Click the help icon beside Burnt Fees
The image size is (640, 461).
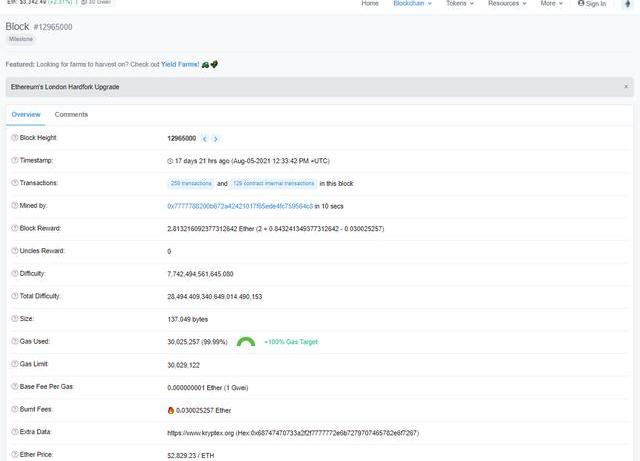pos(14,409)
